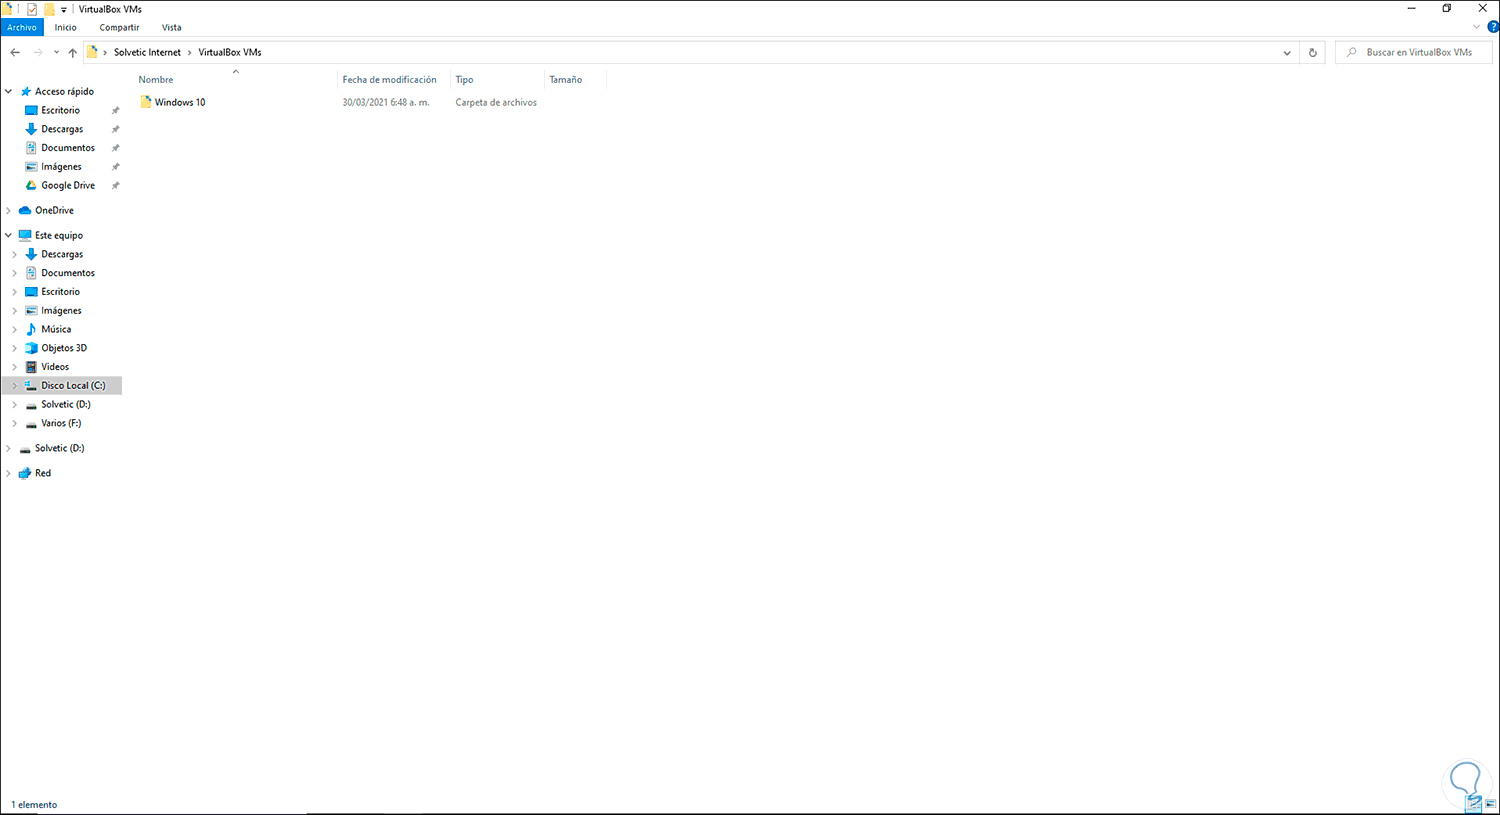Click the folder system icon in title bar
1500x815 pixels.
tap(8, 9)
